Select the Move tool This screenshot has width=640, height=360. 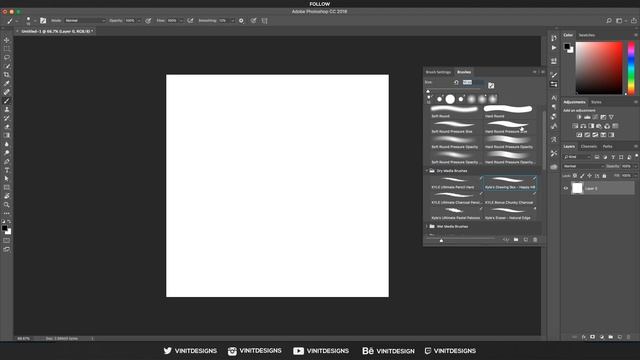[x=7, y=40]
